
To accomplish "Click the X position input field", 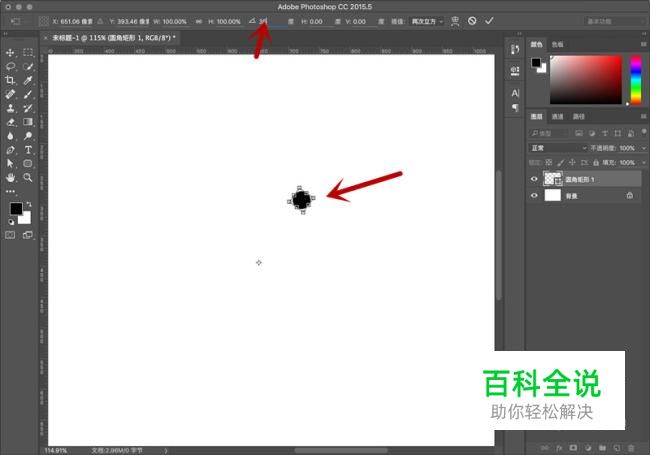I will (x=76, y=21).
